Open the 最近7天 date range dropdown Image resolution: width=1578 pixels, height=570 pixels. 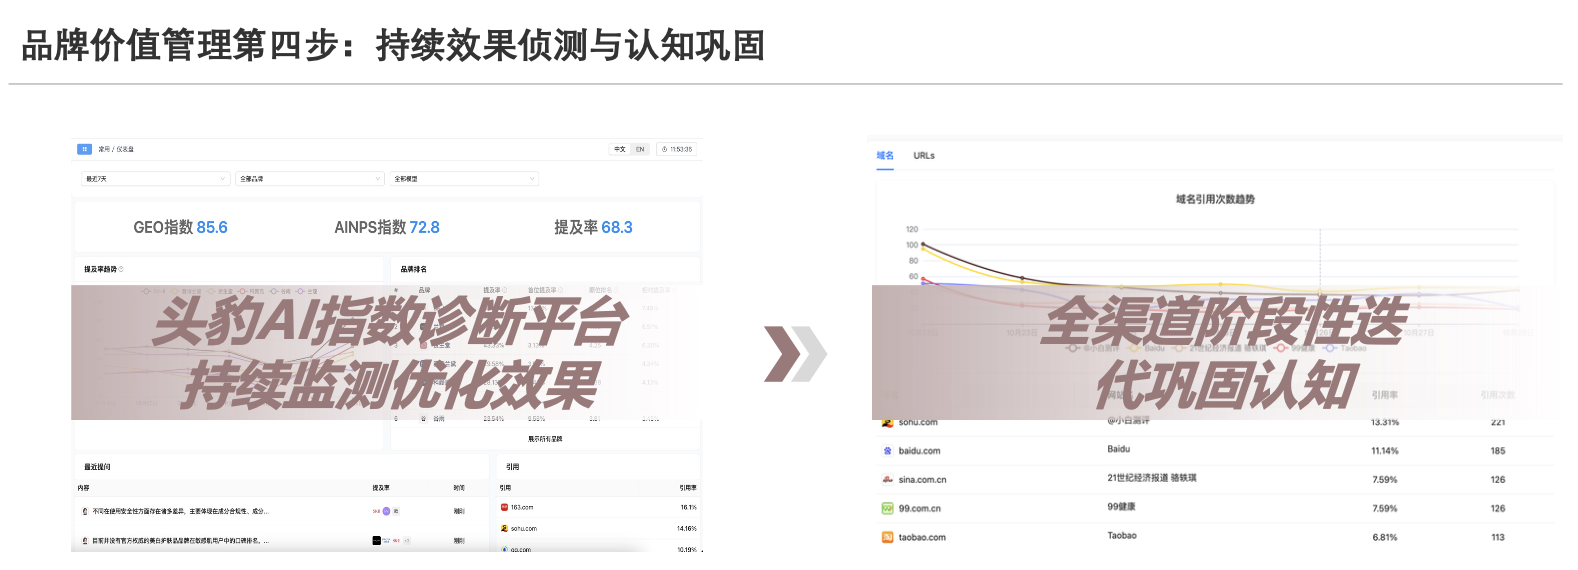pyautogui.click(x=155, y=179)
